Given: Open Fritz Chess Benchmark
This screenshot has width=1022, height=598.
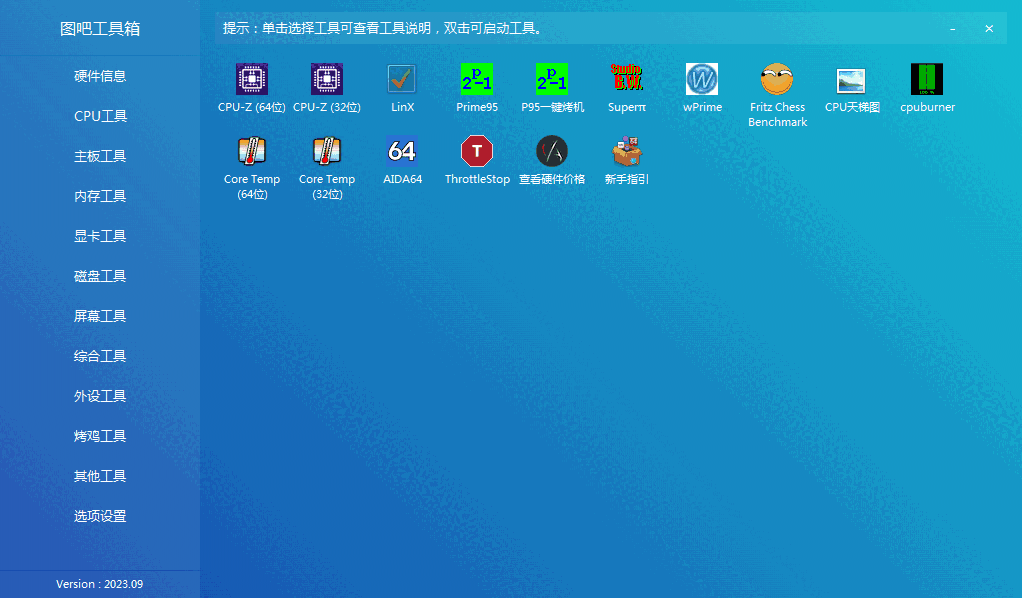Looking at the screenshot, I should tap(777, 88).
